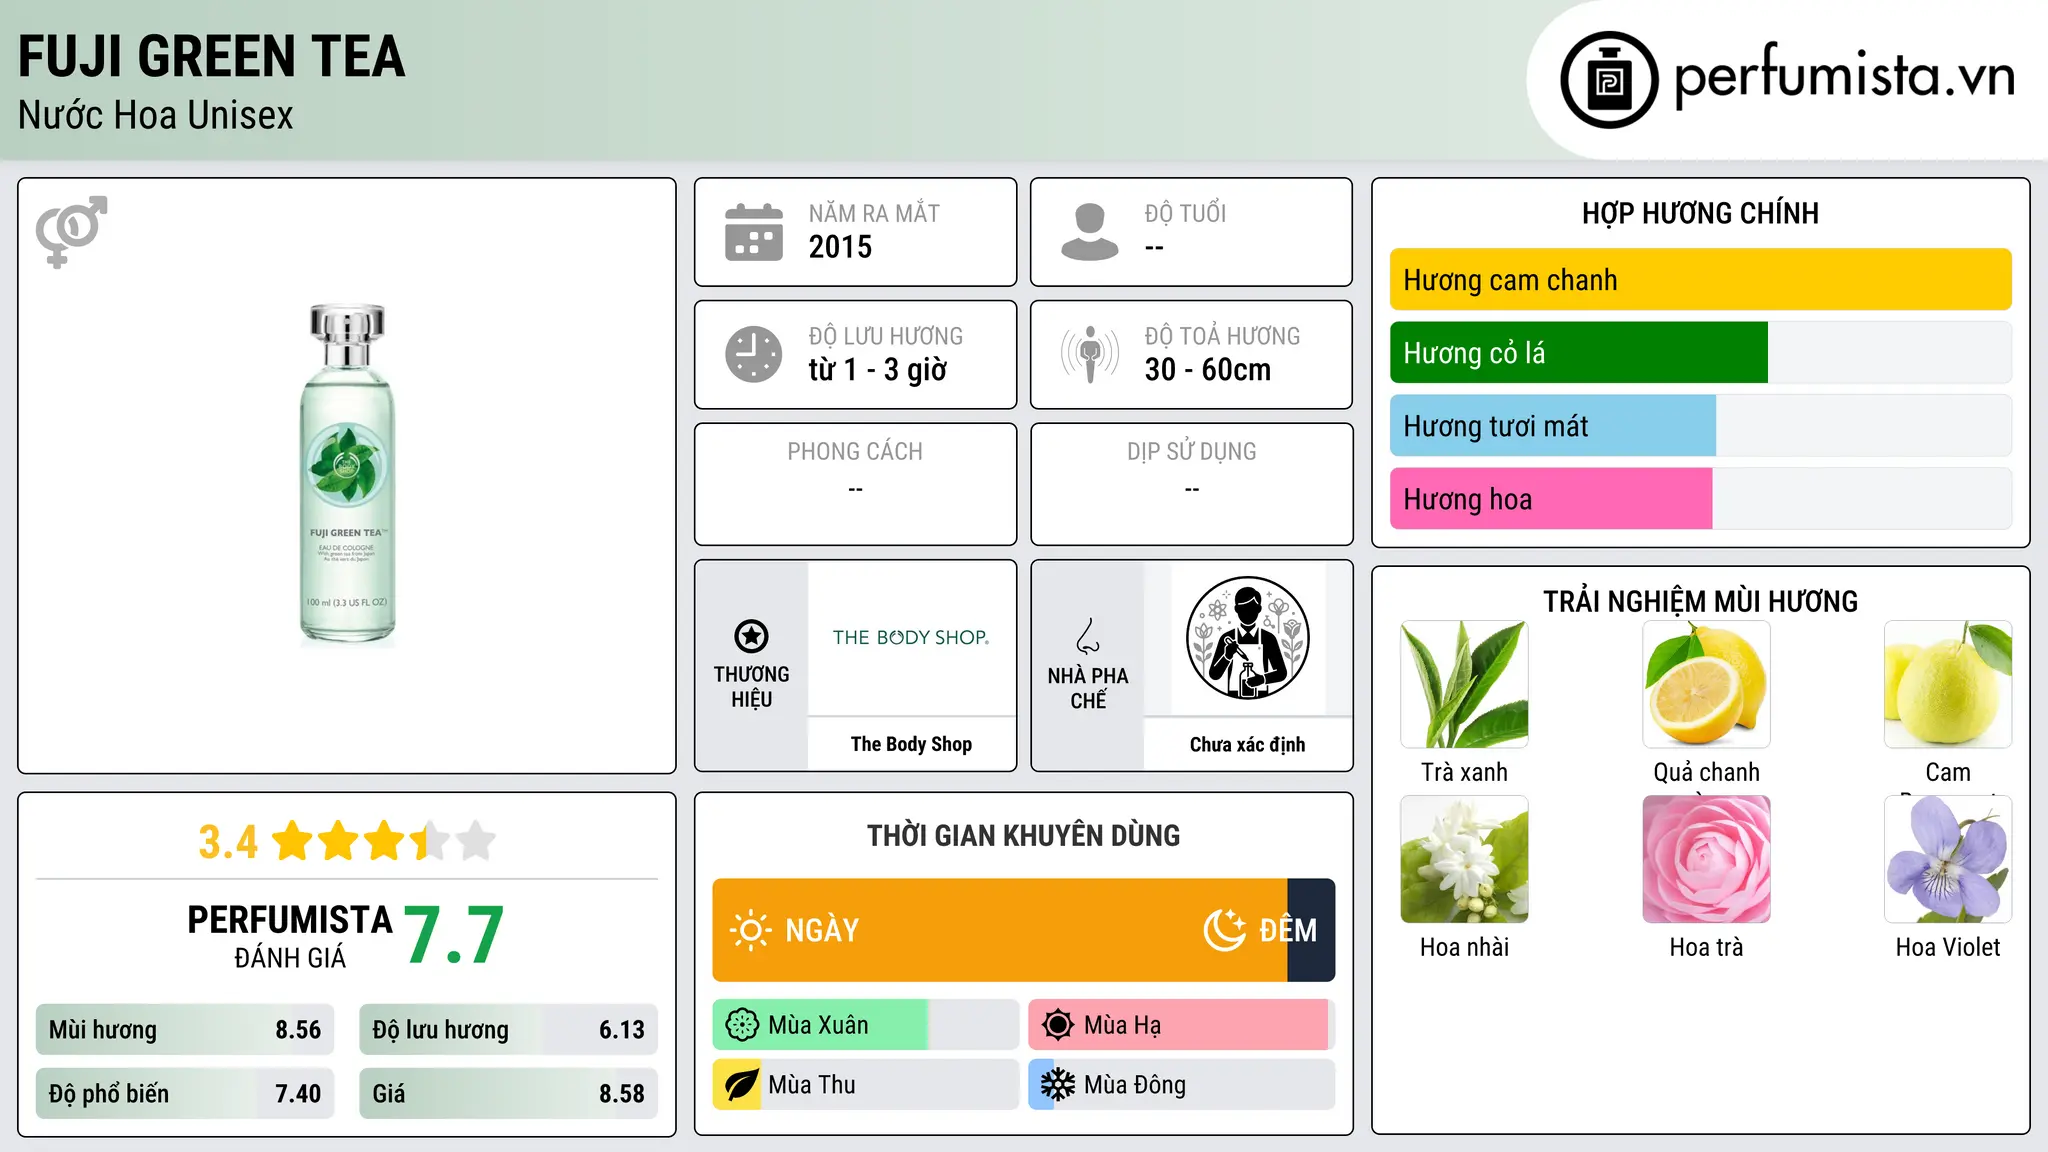Click the Mùi hương 8.56 score box

click(185, 1030)
